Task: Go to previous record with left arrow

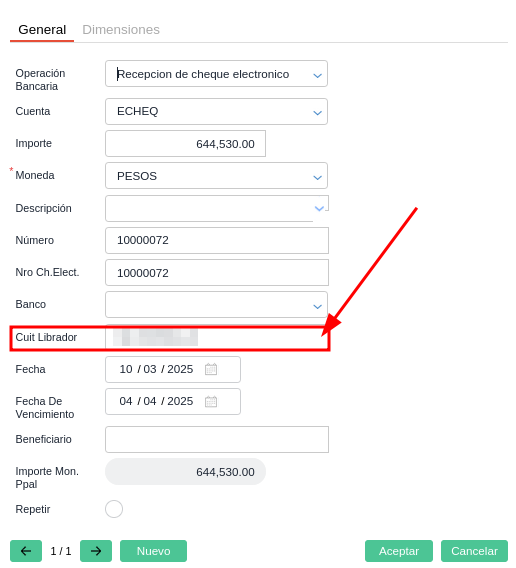Action: 26,551
